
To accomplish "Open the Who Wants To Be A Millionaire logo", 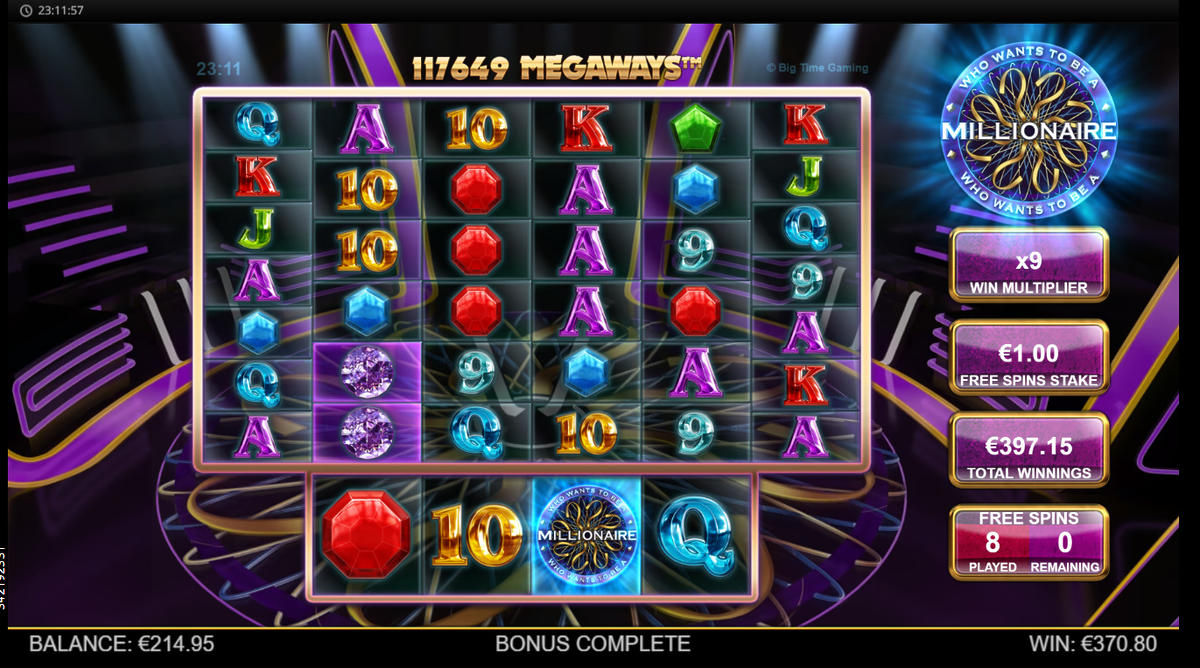I will [1029, 131].
